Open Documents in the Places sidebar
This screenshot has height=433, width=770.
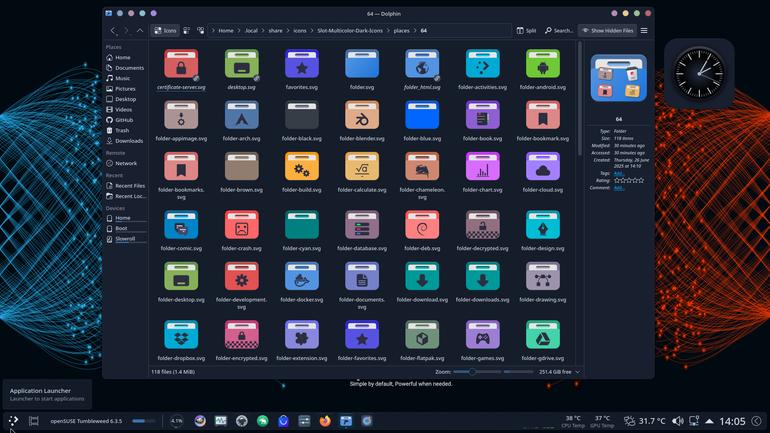125,68
